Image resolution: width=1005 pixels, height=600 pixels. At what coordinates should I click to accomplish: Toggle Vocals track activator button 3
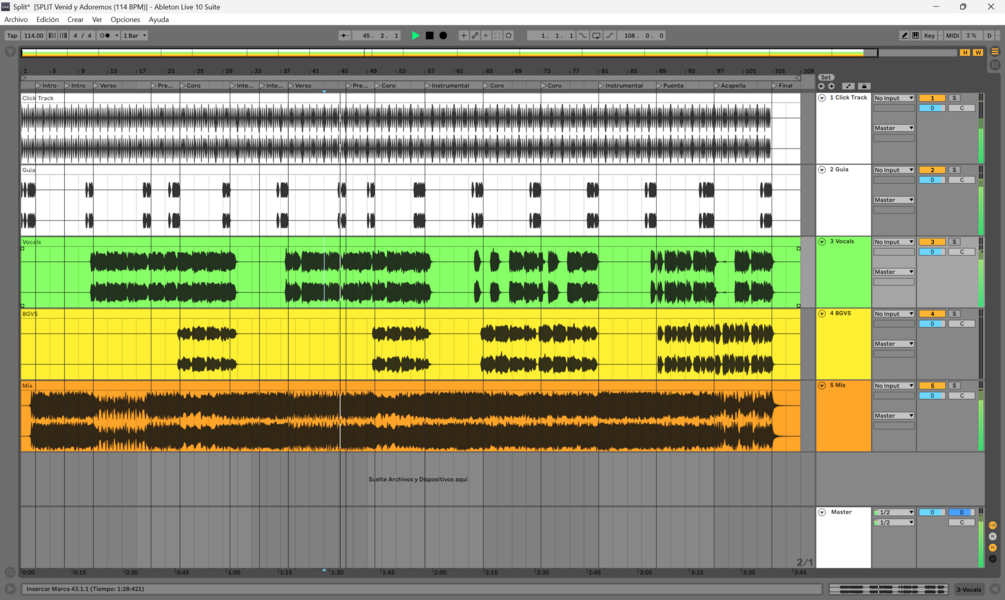(x=932, y=242)
